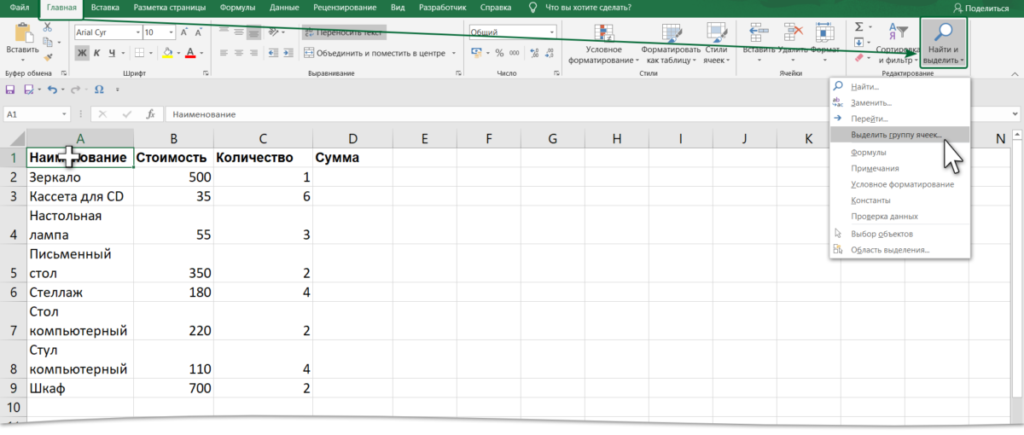Click the decrease indent icon
Image resolution: width=1024 pixels, height=435 pixels.
274,53
